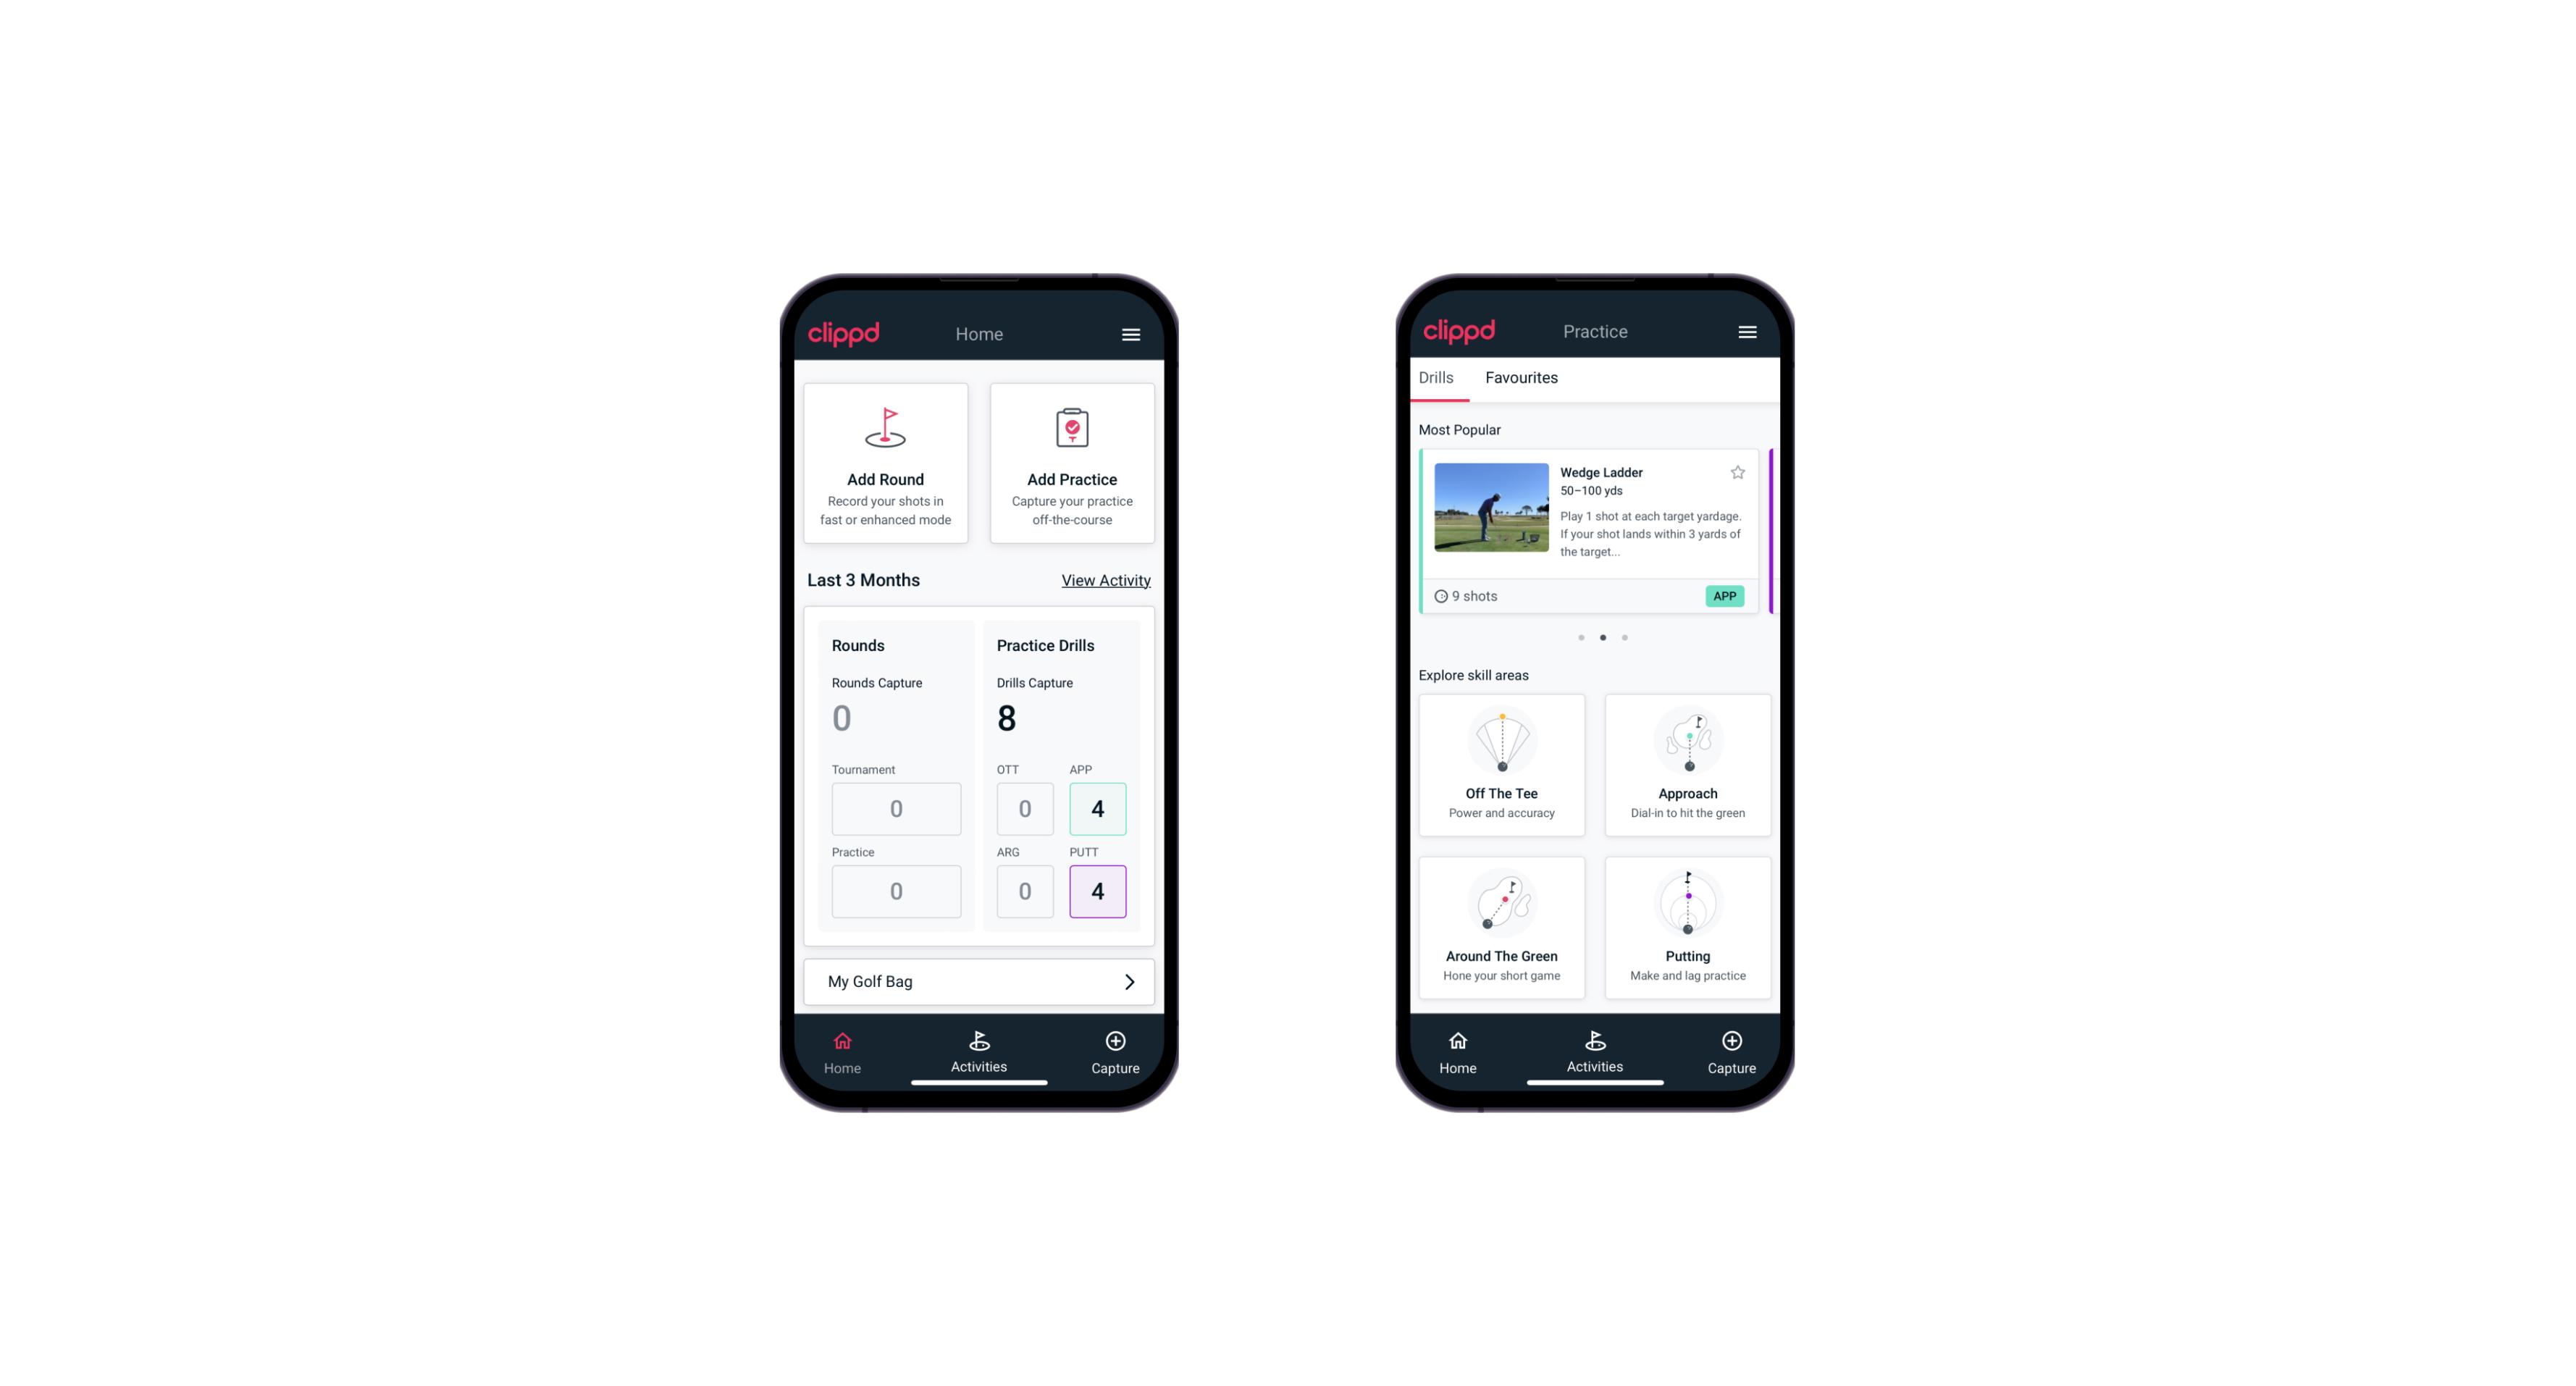Expand the My Golf Bag section
This screenshot has width=2576, height=1386.
(1128, 980)
